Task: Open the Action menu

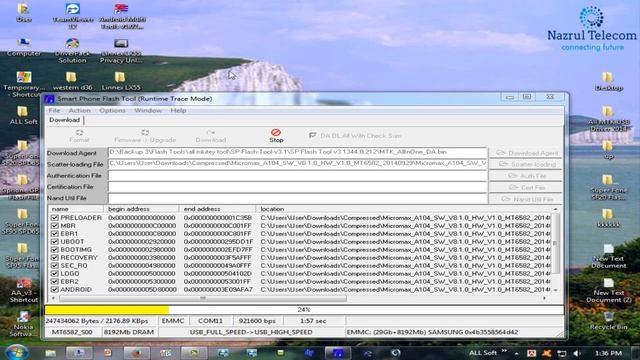Action: click(x=79, y=111)
